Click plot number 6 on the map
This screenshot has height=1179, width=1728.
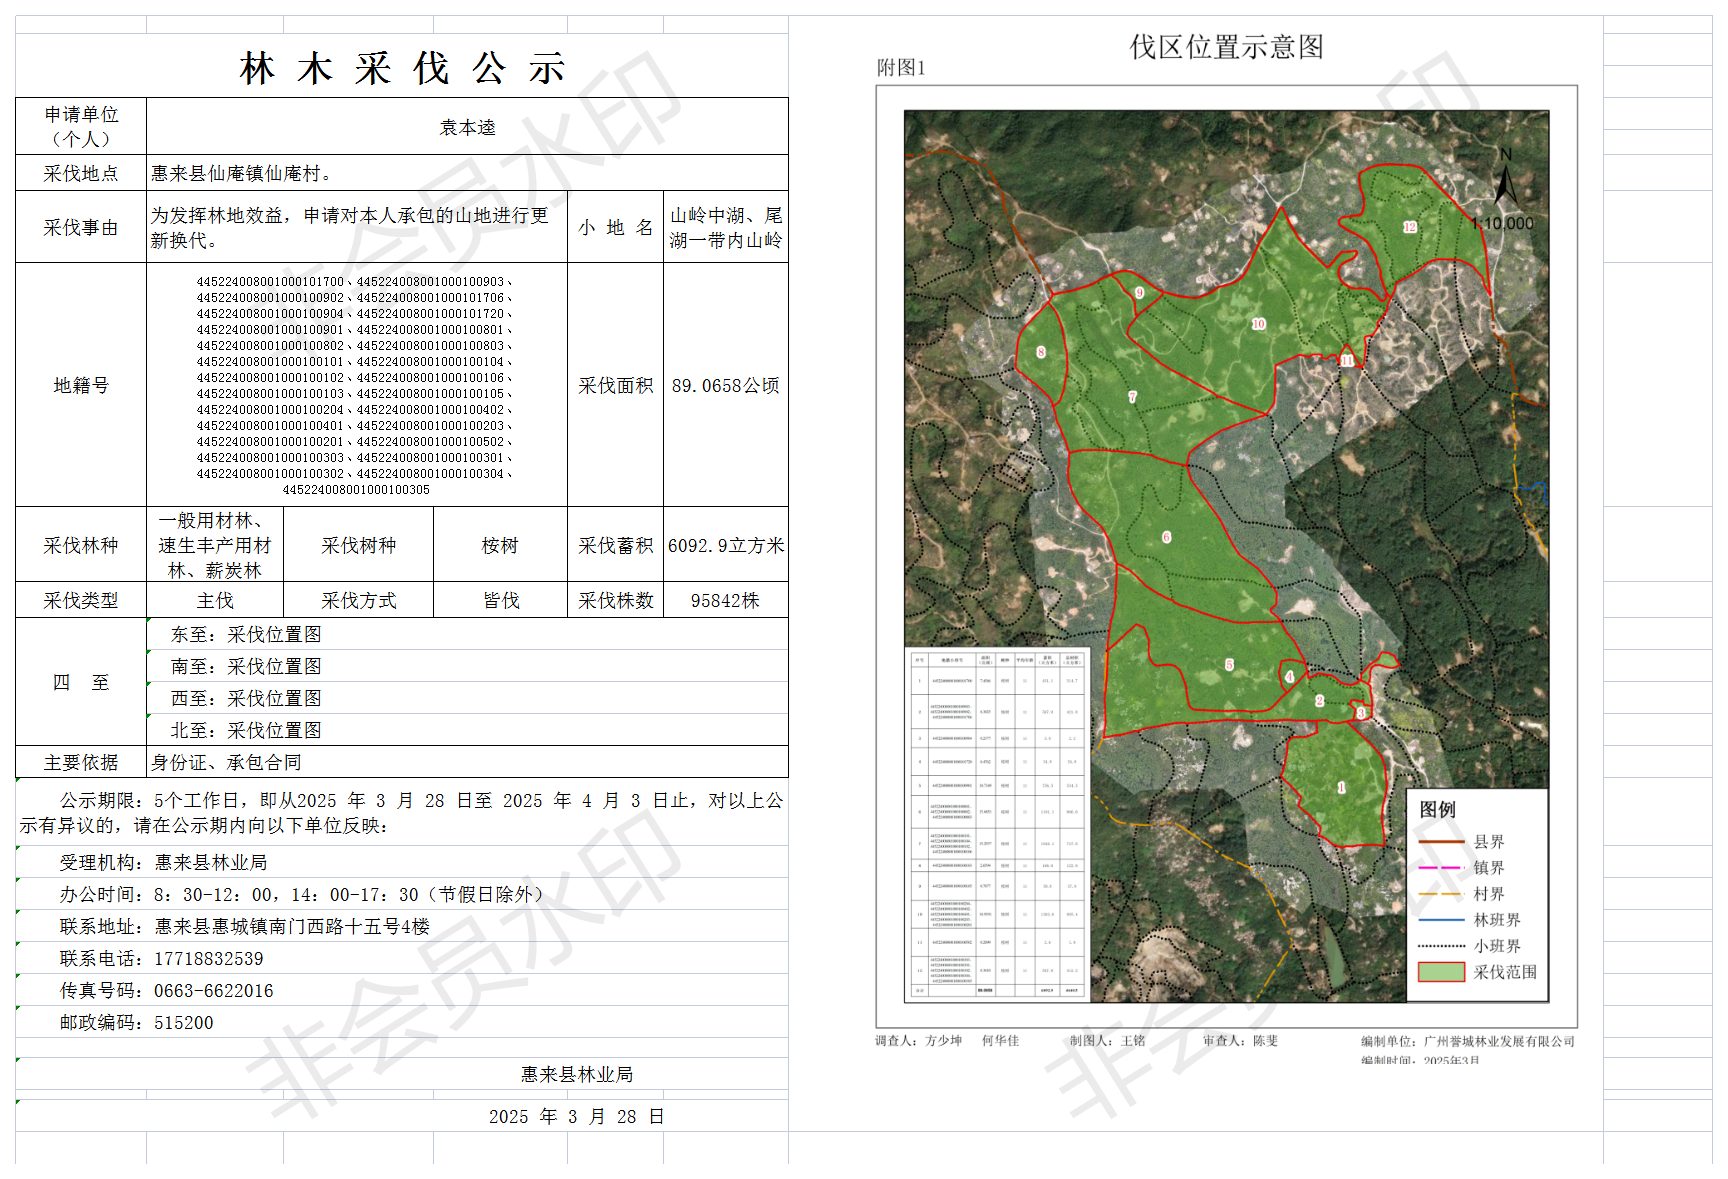coord(1166,537)
